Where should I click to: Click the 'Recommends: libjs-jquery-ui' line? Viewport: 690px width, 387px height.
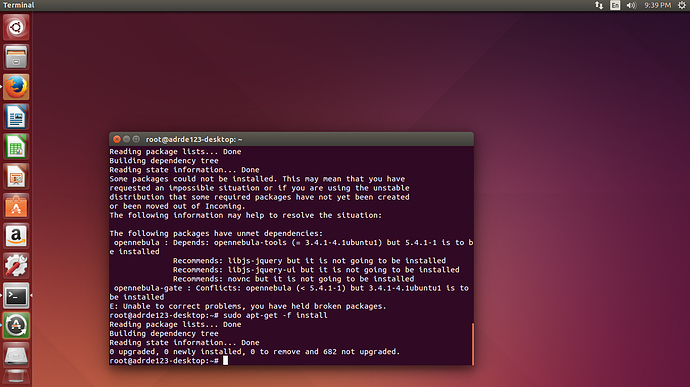pos(316,270)
